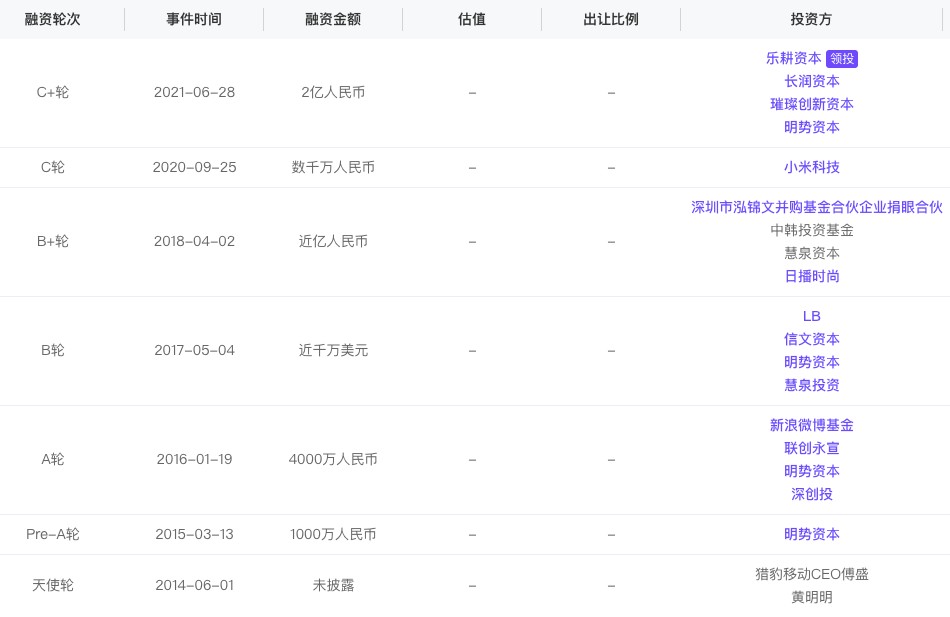Open the 小米科技 investor link

coord(811,167)
